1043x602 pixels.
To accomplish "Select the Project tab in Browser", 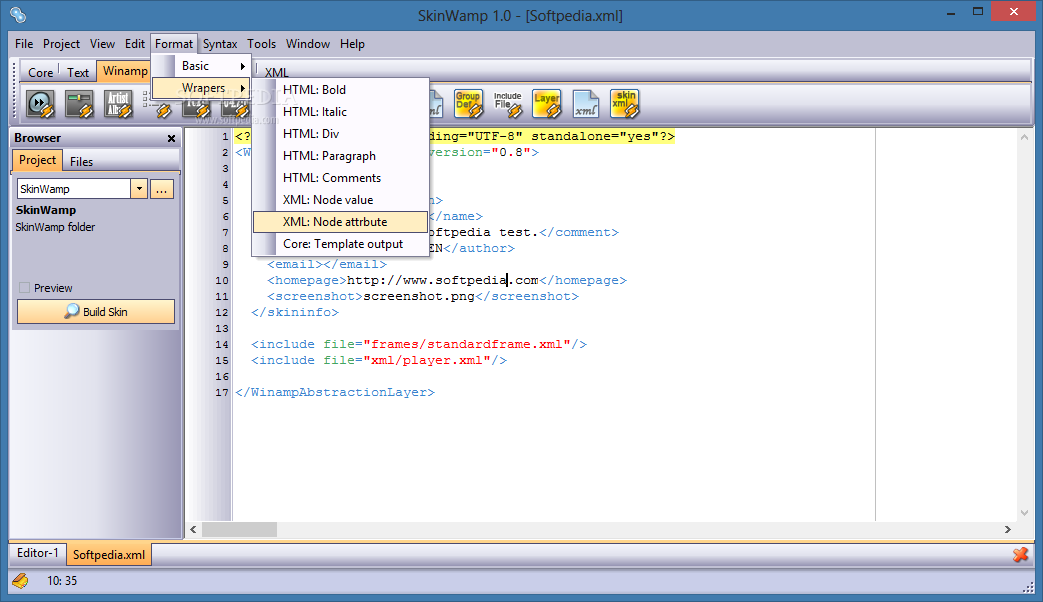I will click(x=37, y=160).
